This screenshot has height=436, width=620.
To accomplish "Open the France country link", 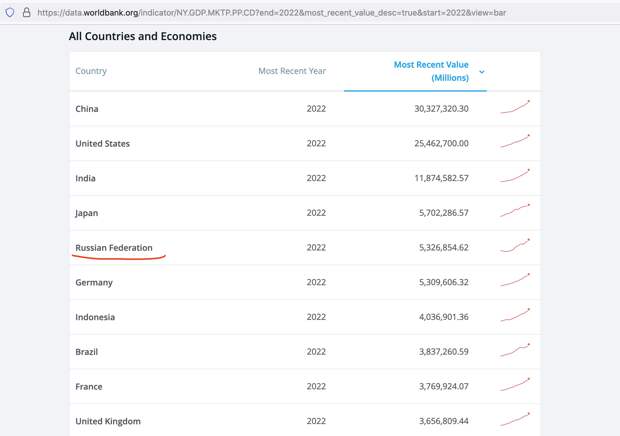I will tap(89, 387).
